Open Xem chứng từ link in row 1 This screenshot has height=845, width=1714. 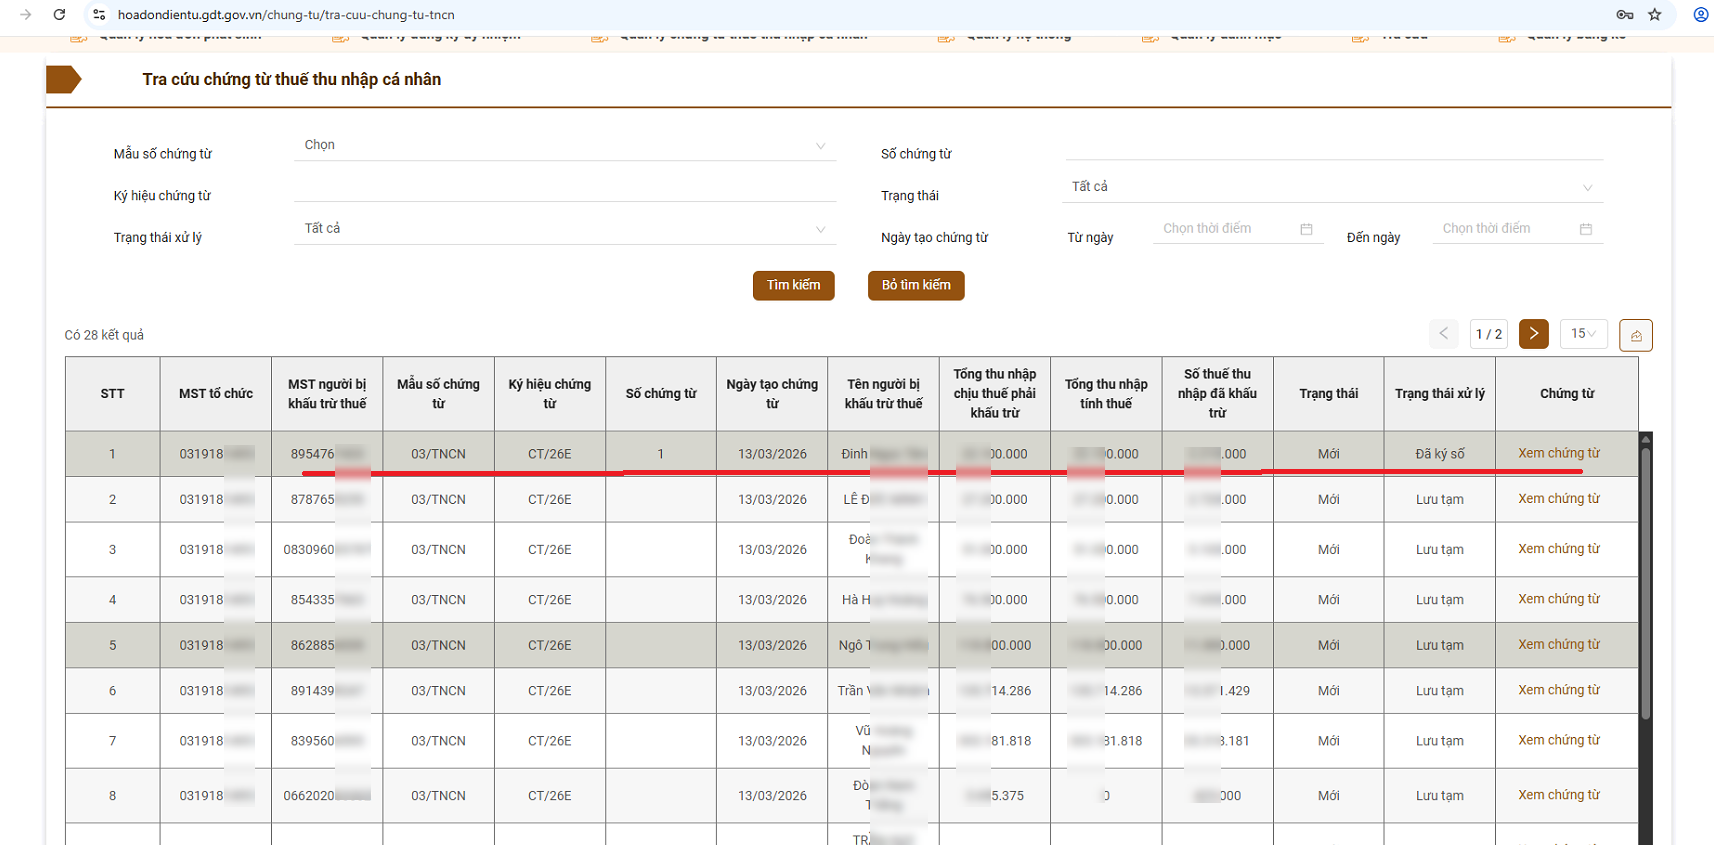pos(1558,454)
